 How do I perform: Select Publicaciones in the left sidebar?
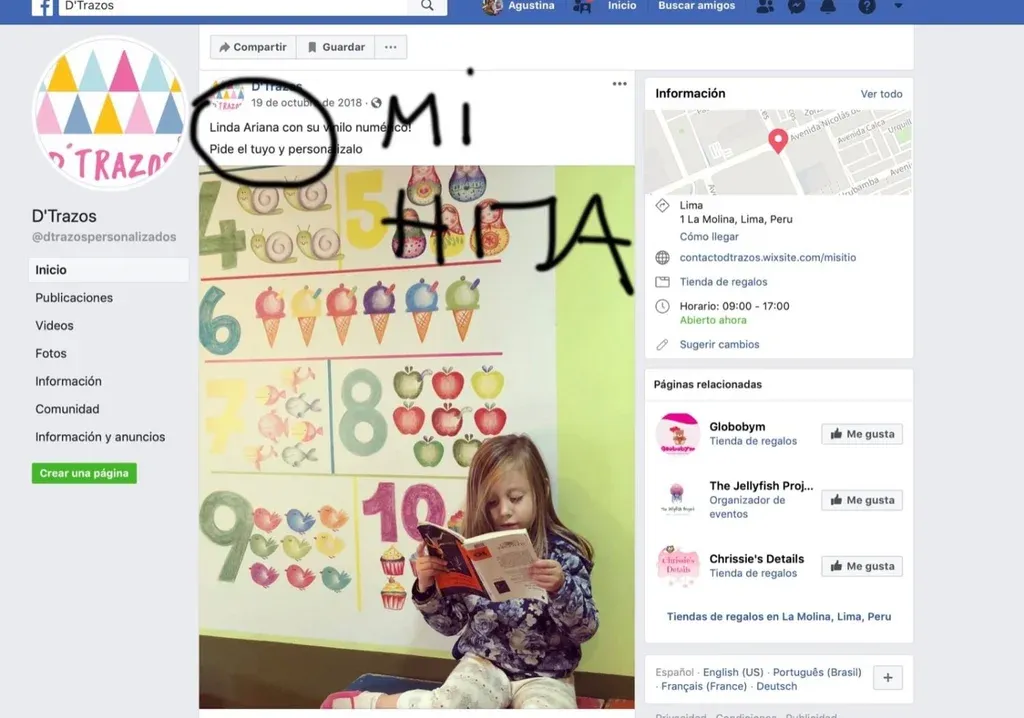pyautogui.click(x=74, y=297)
